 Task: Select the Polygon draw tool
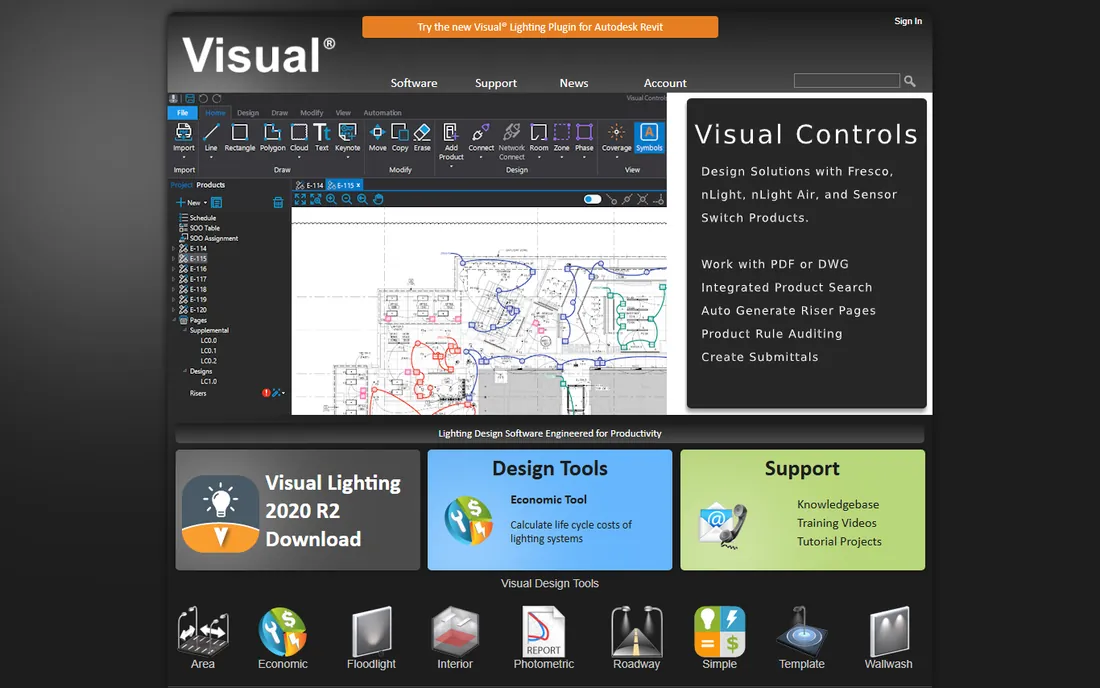[272, 138]
